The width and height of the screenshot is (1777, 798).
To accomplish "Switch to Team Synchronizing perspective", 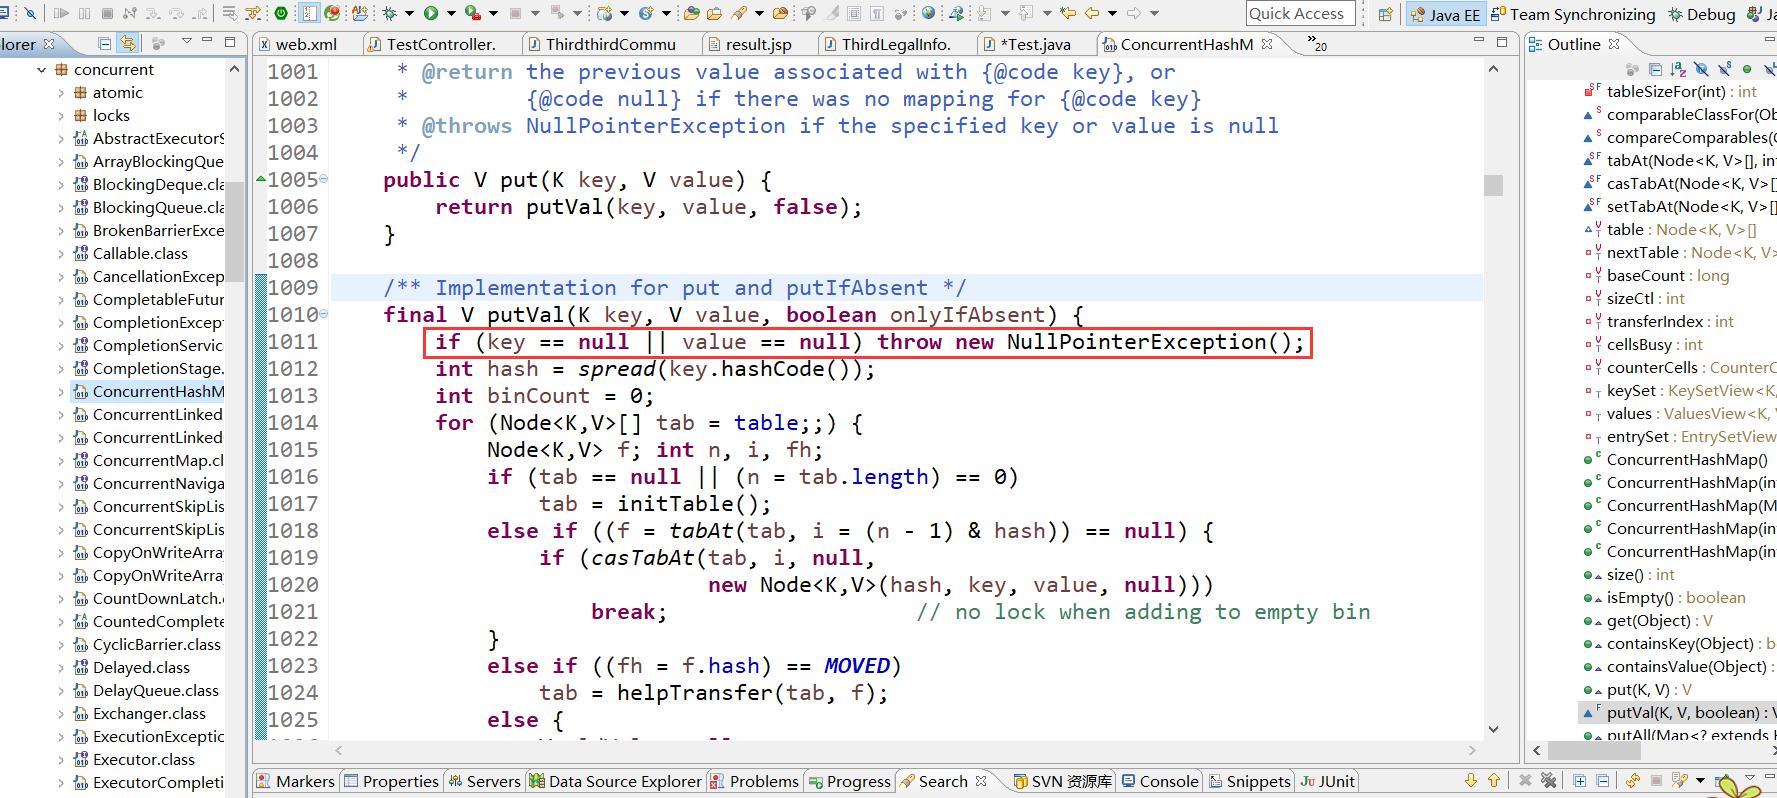I will [1572, 14].
